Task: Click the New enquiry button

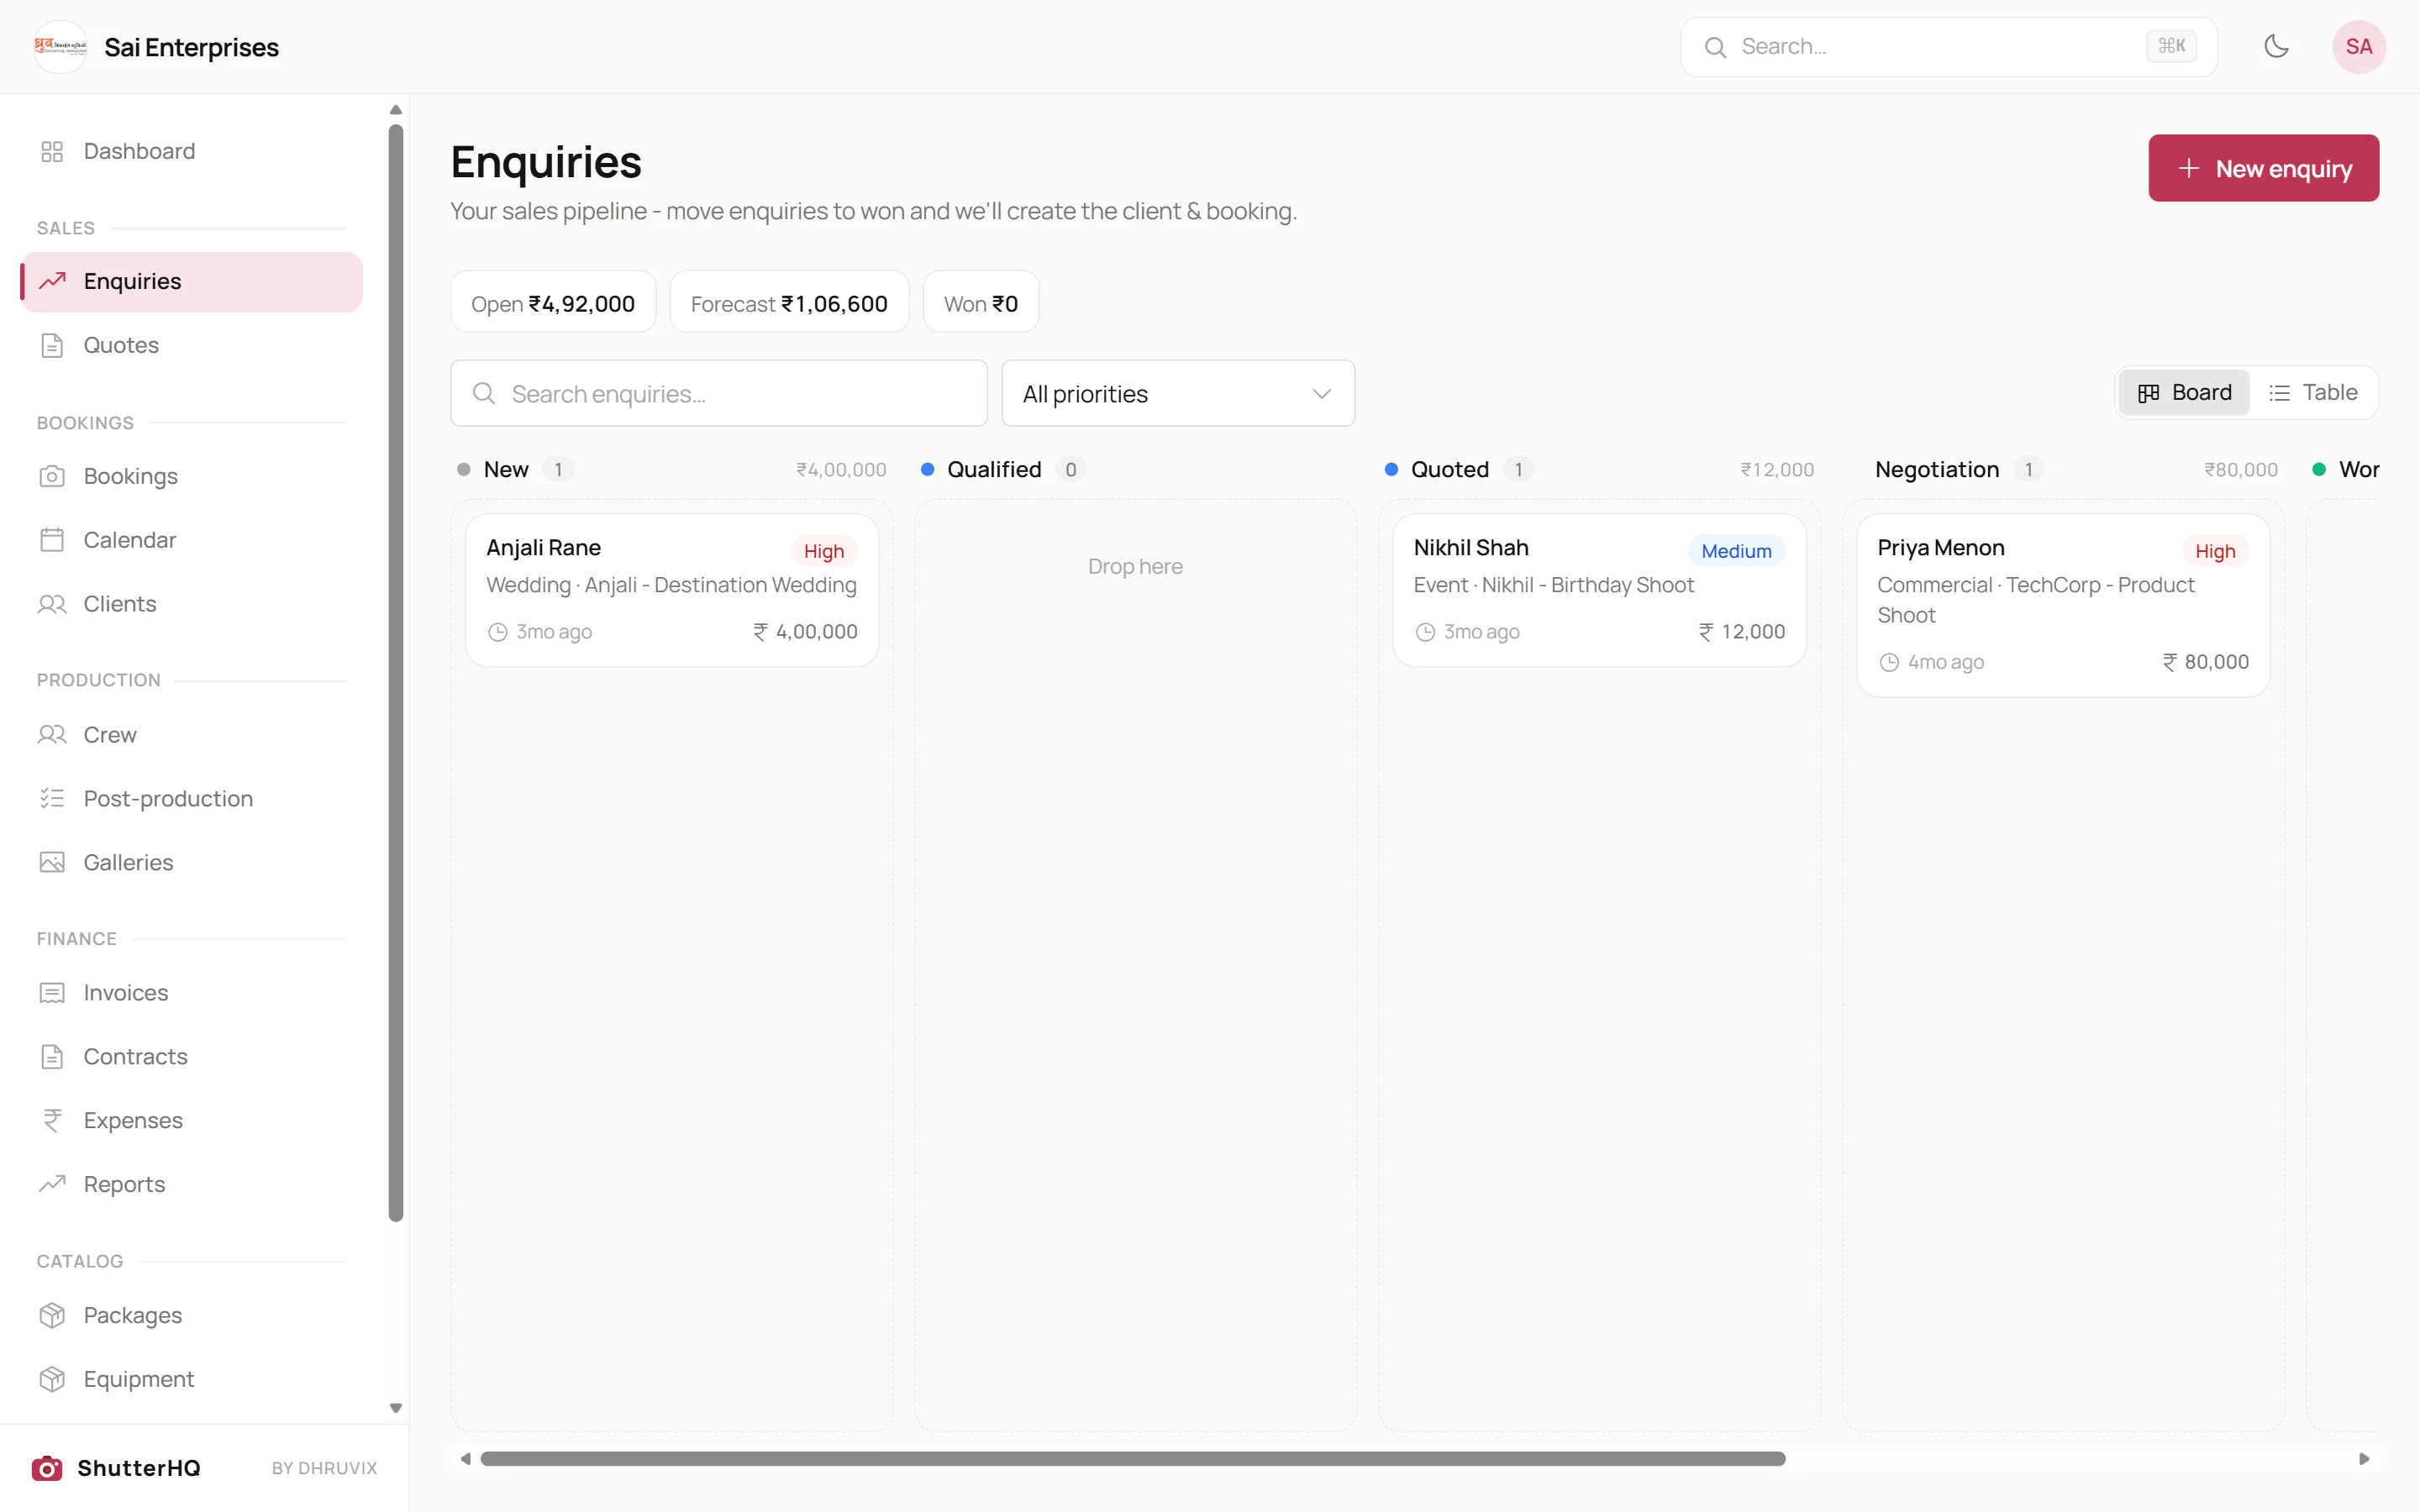Action: pyautogui.click(x=2263, y=168)
